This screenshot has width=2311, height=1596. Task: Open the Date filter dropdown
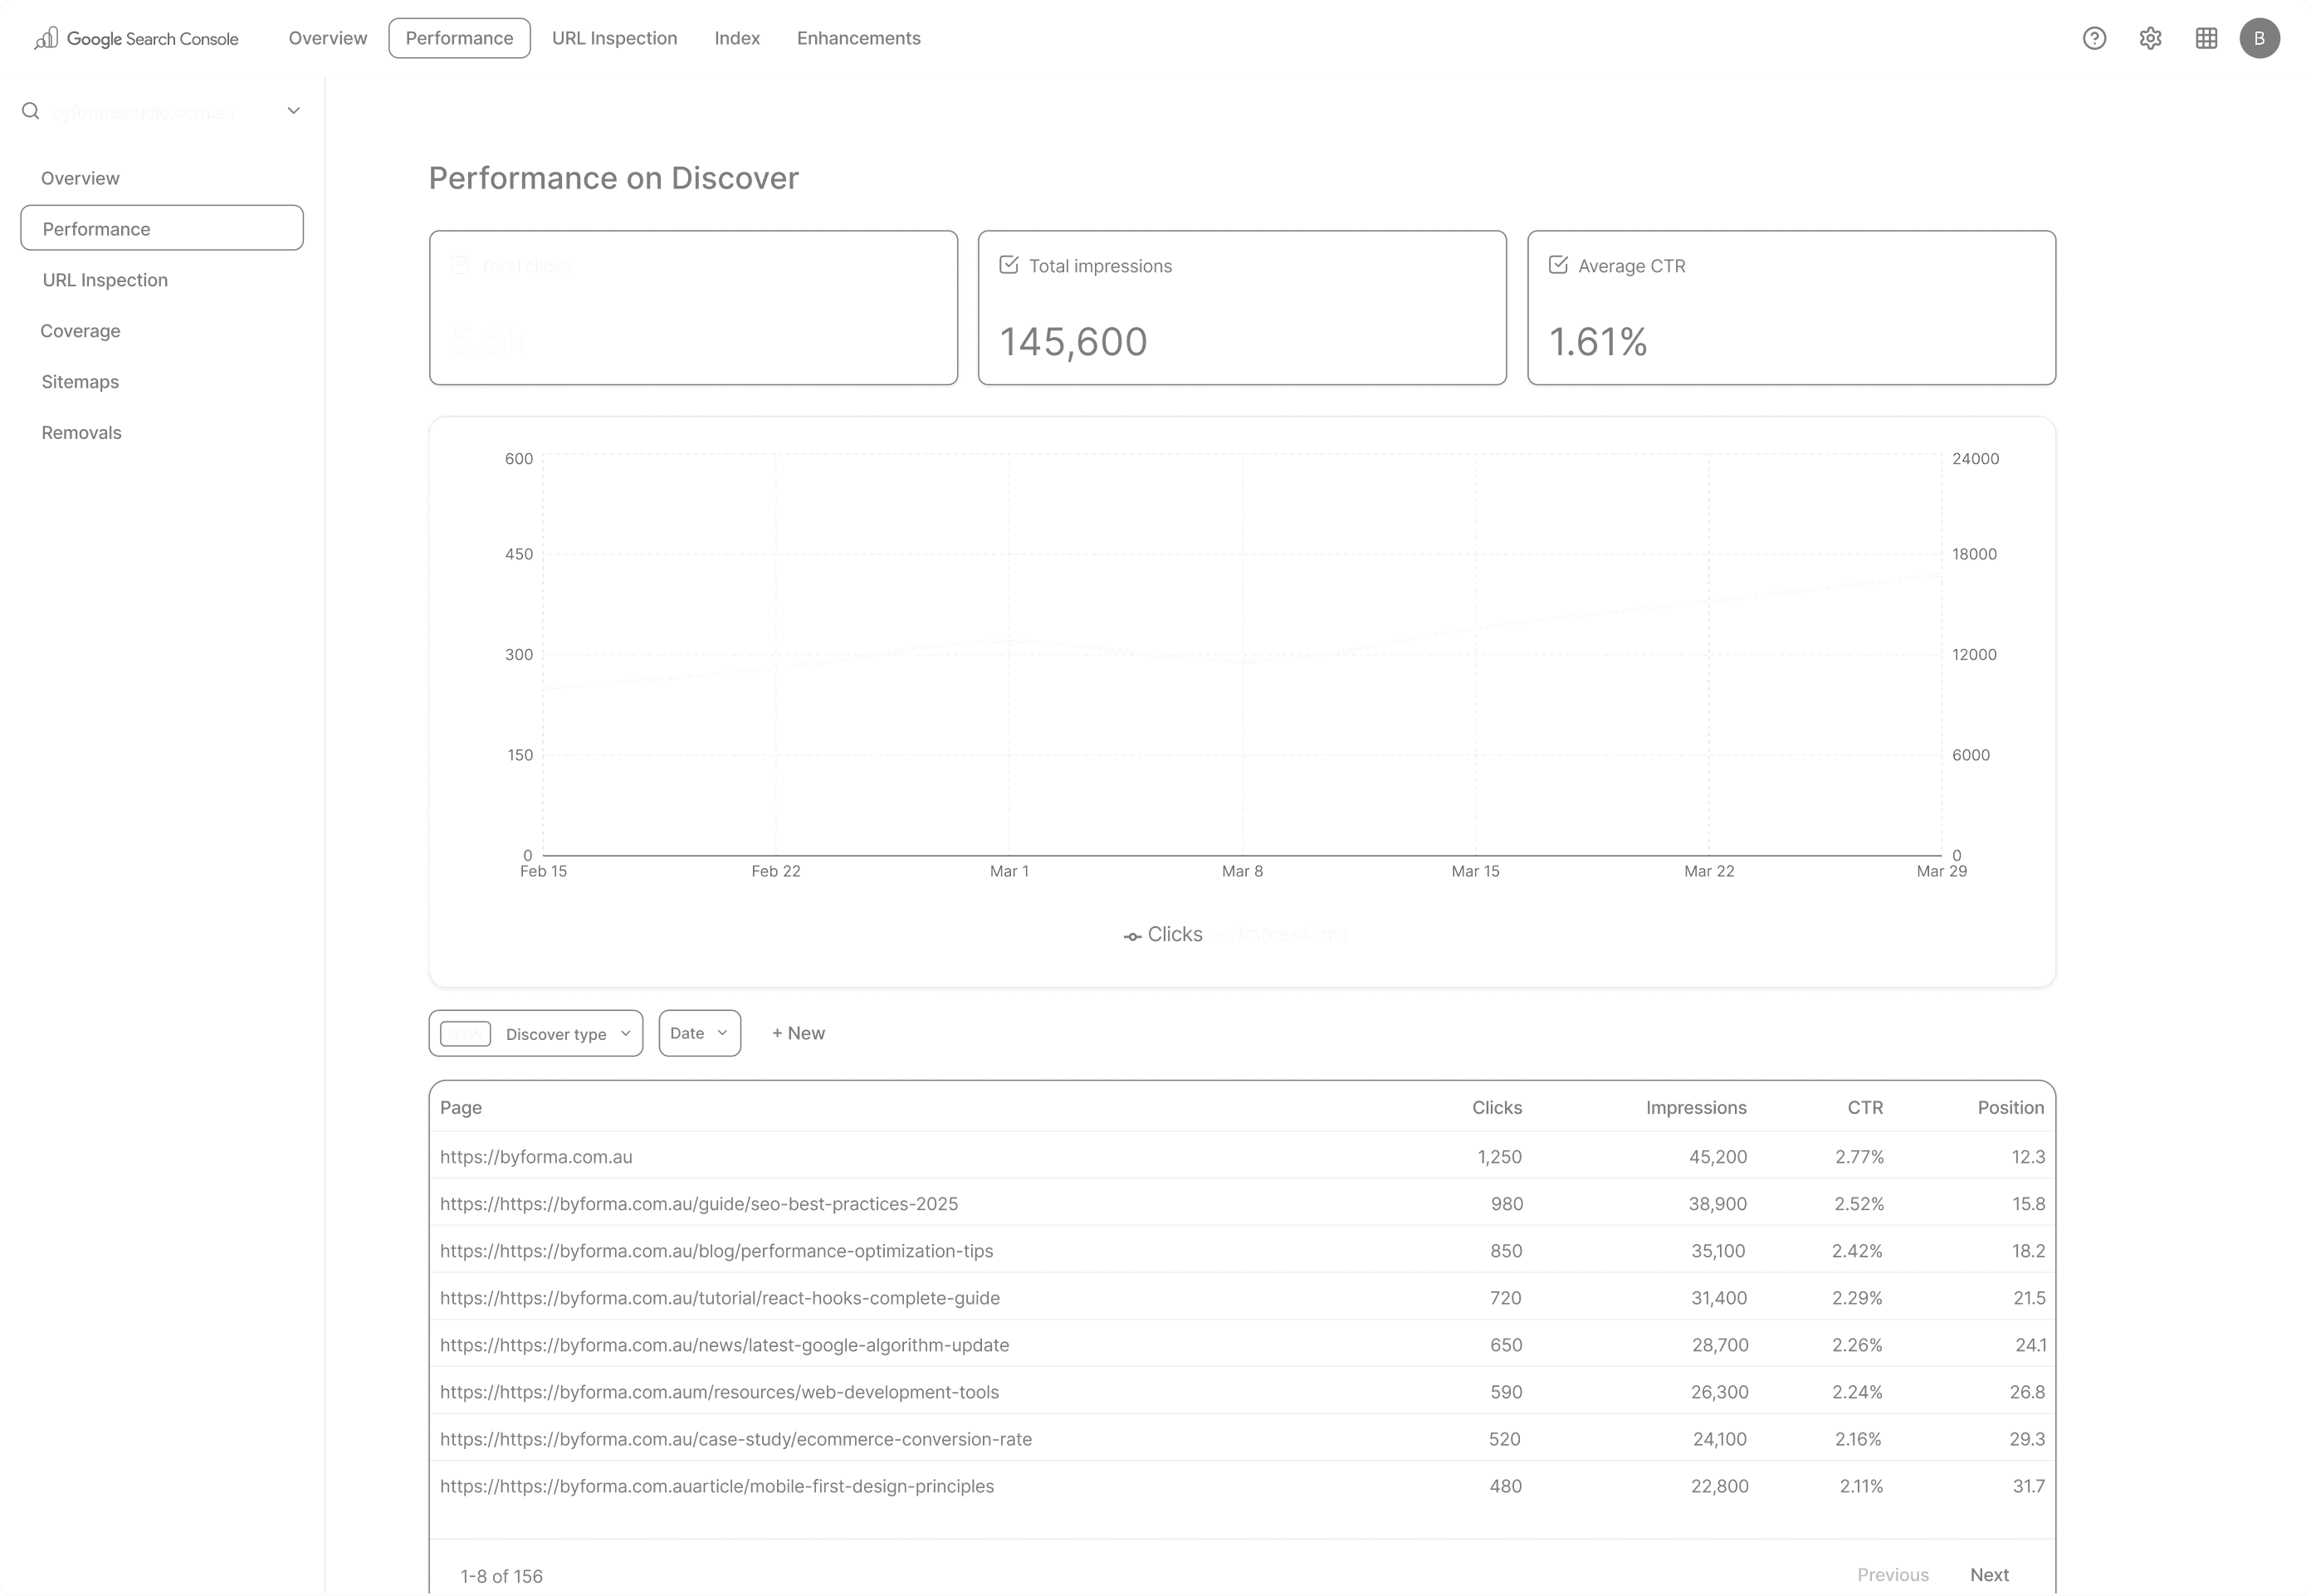tap(699, 1033)
